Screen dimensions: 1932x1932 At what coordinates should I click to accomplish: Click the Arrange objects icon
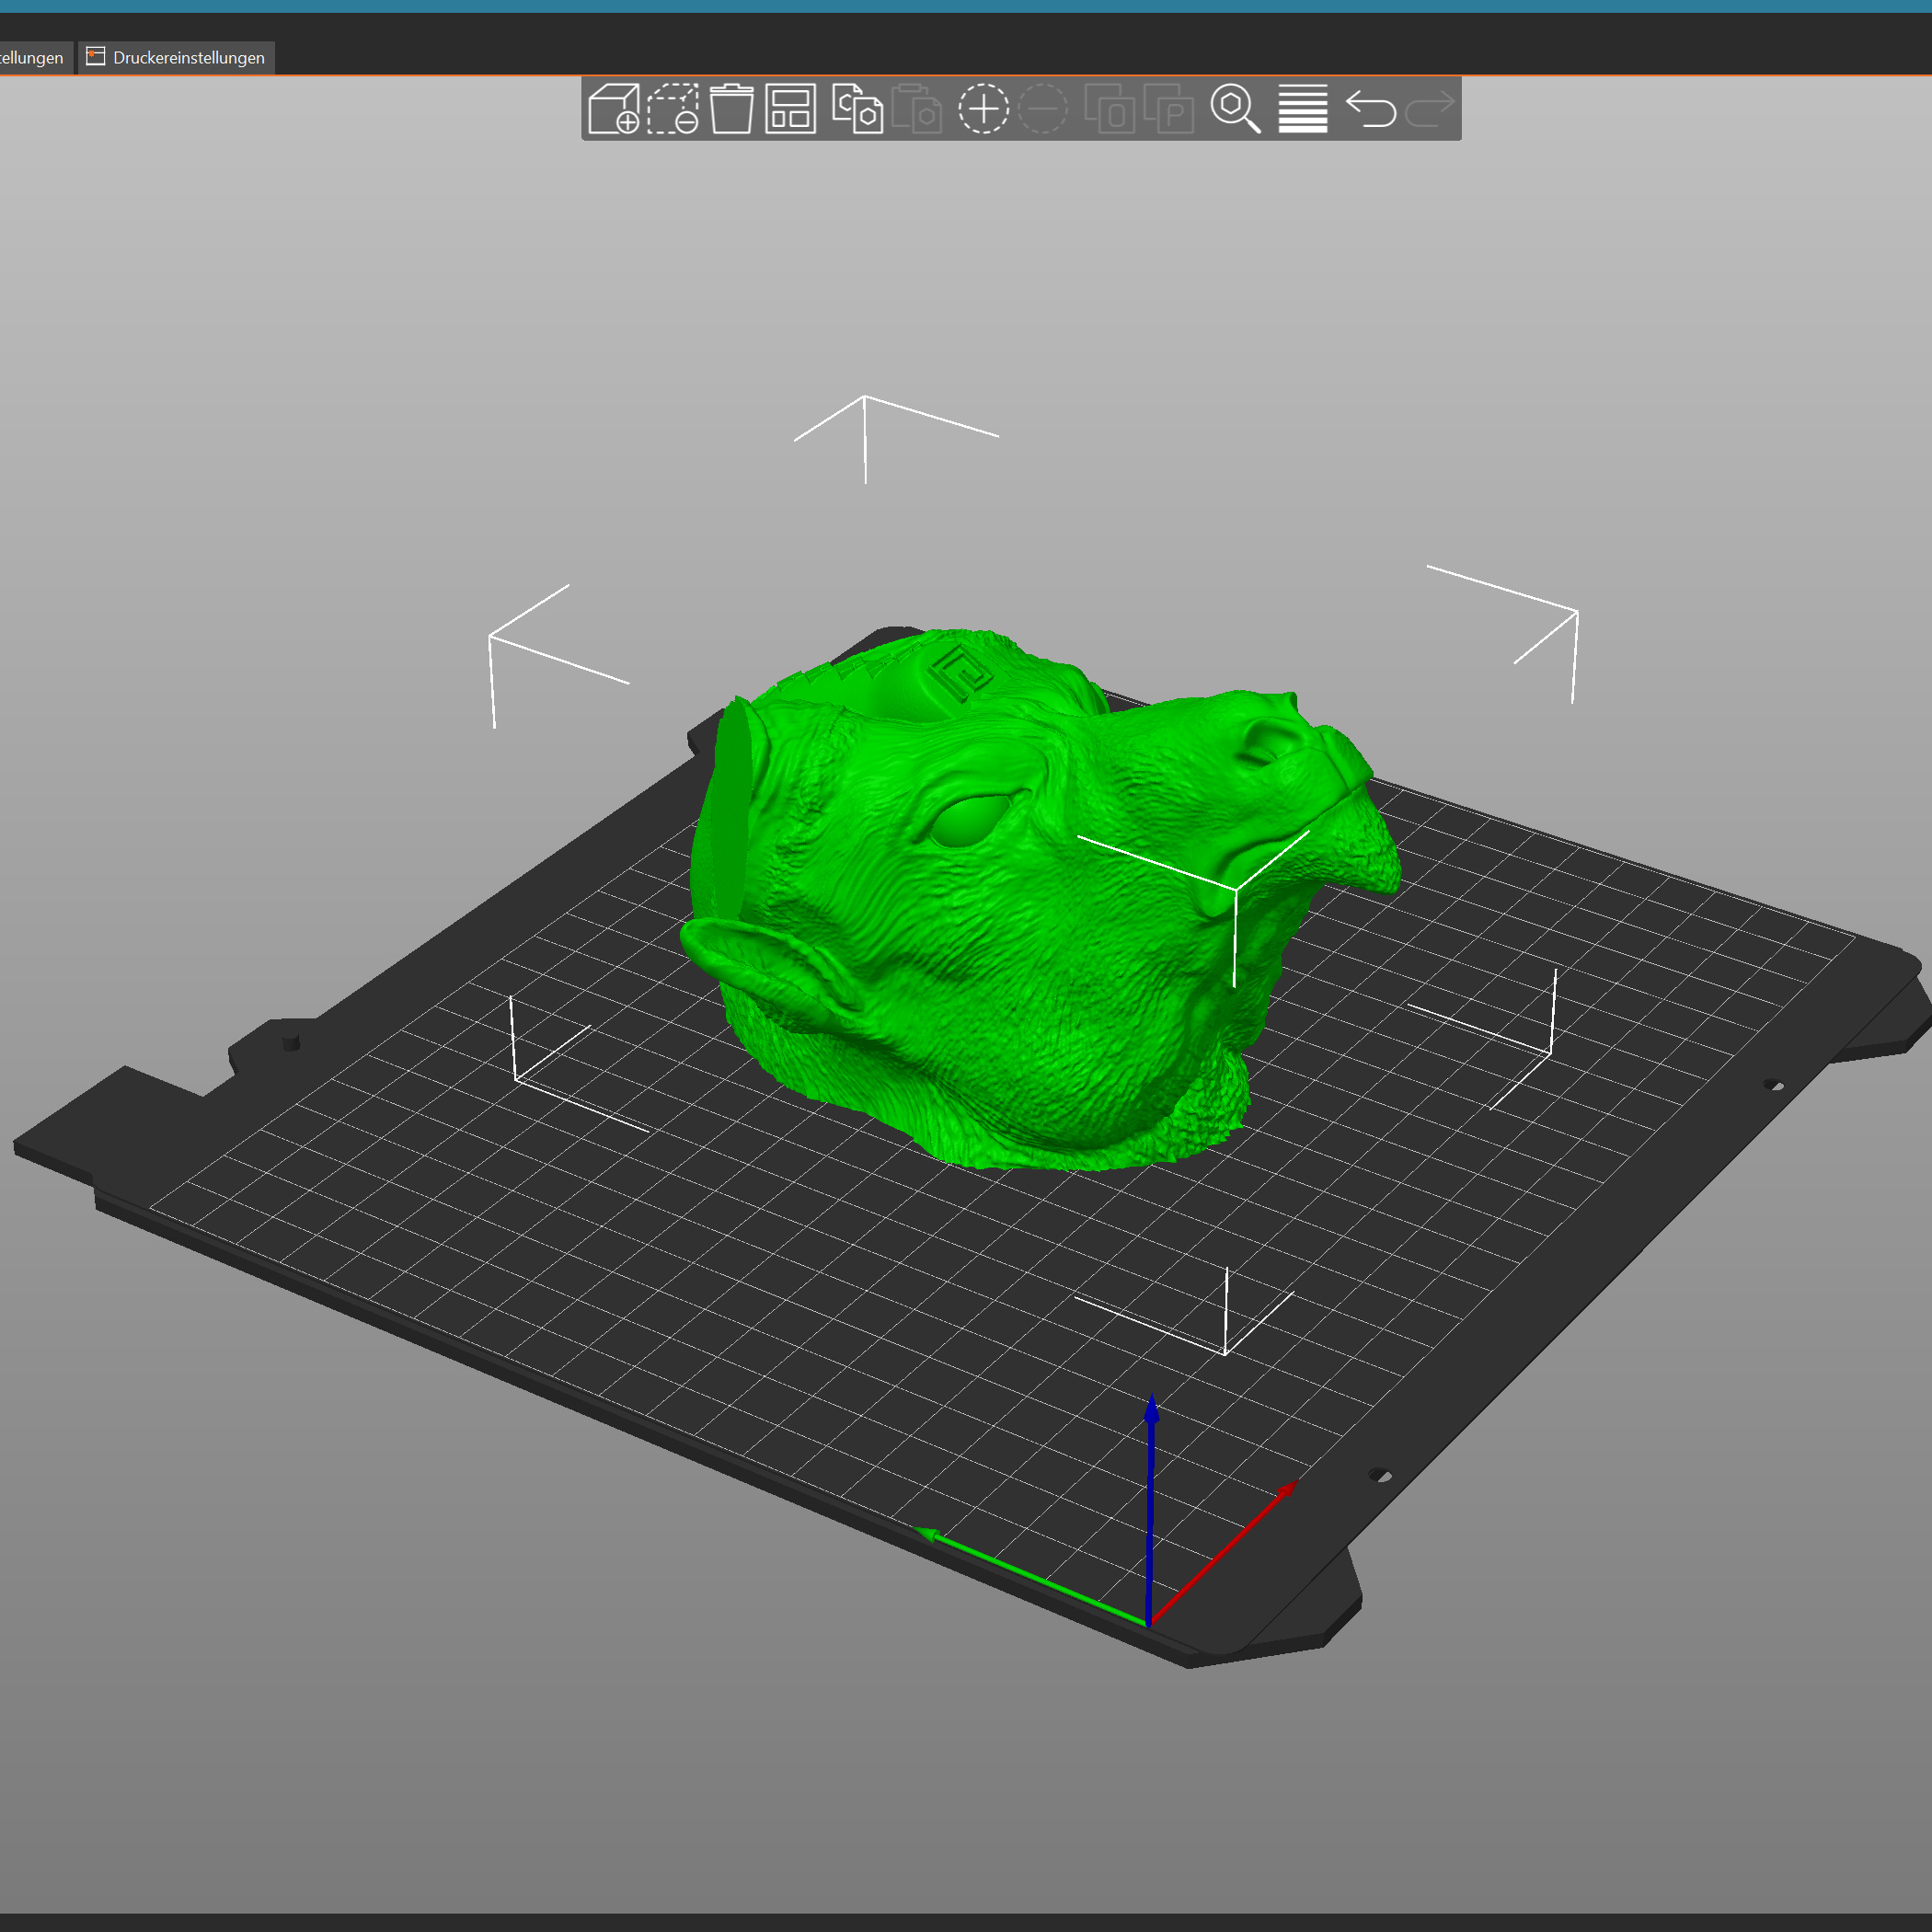coord(791,109)
